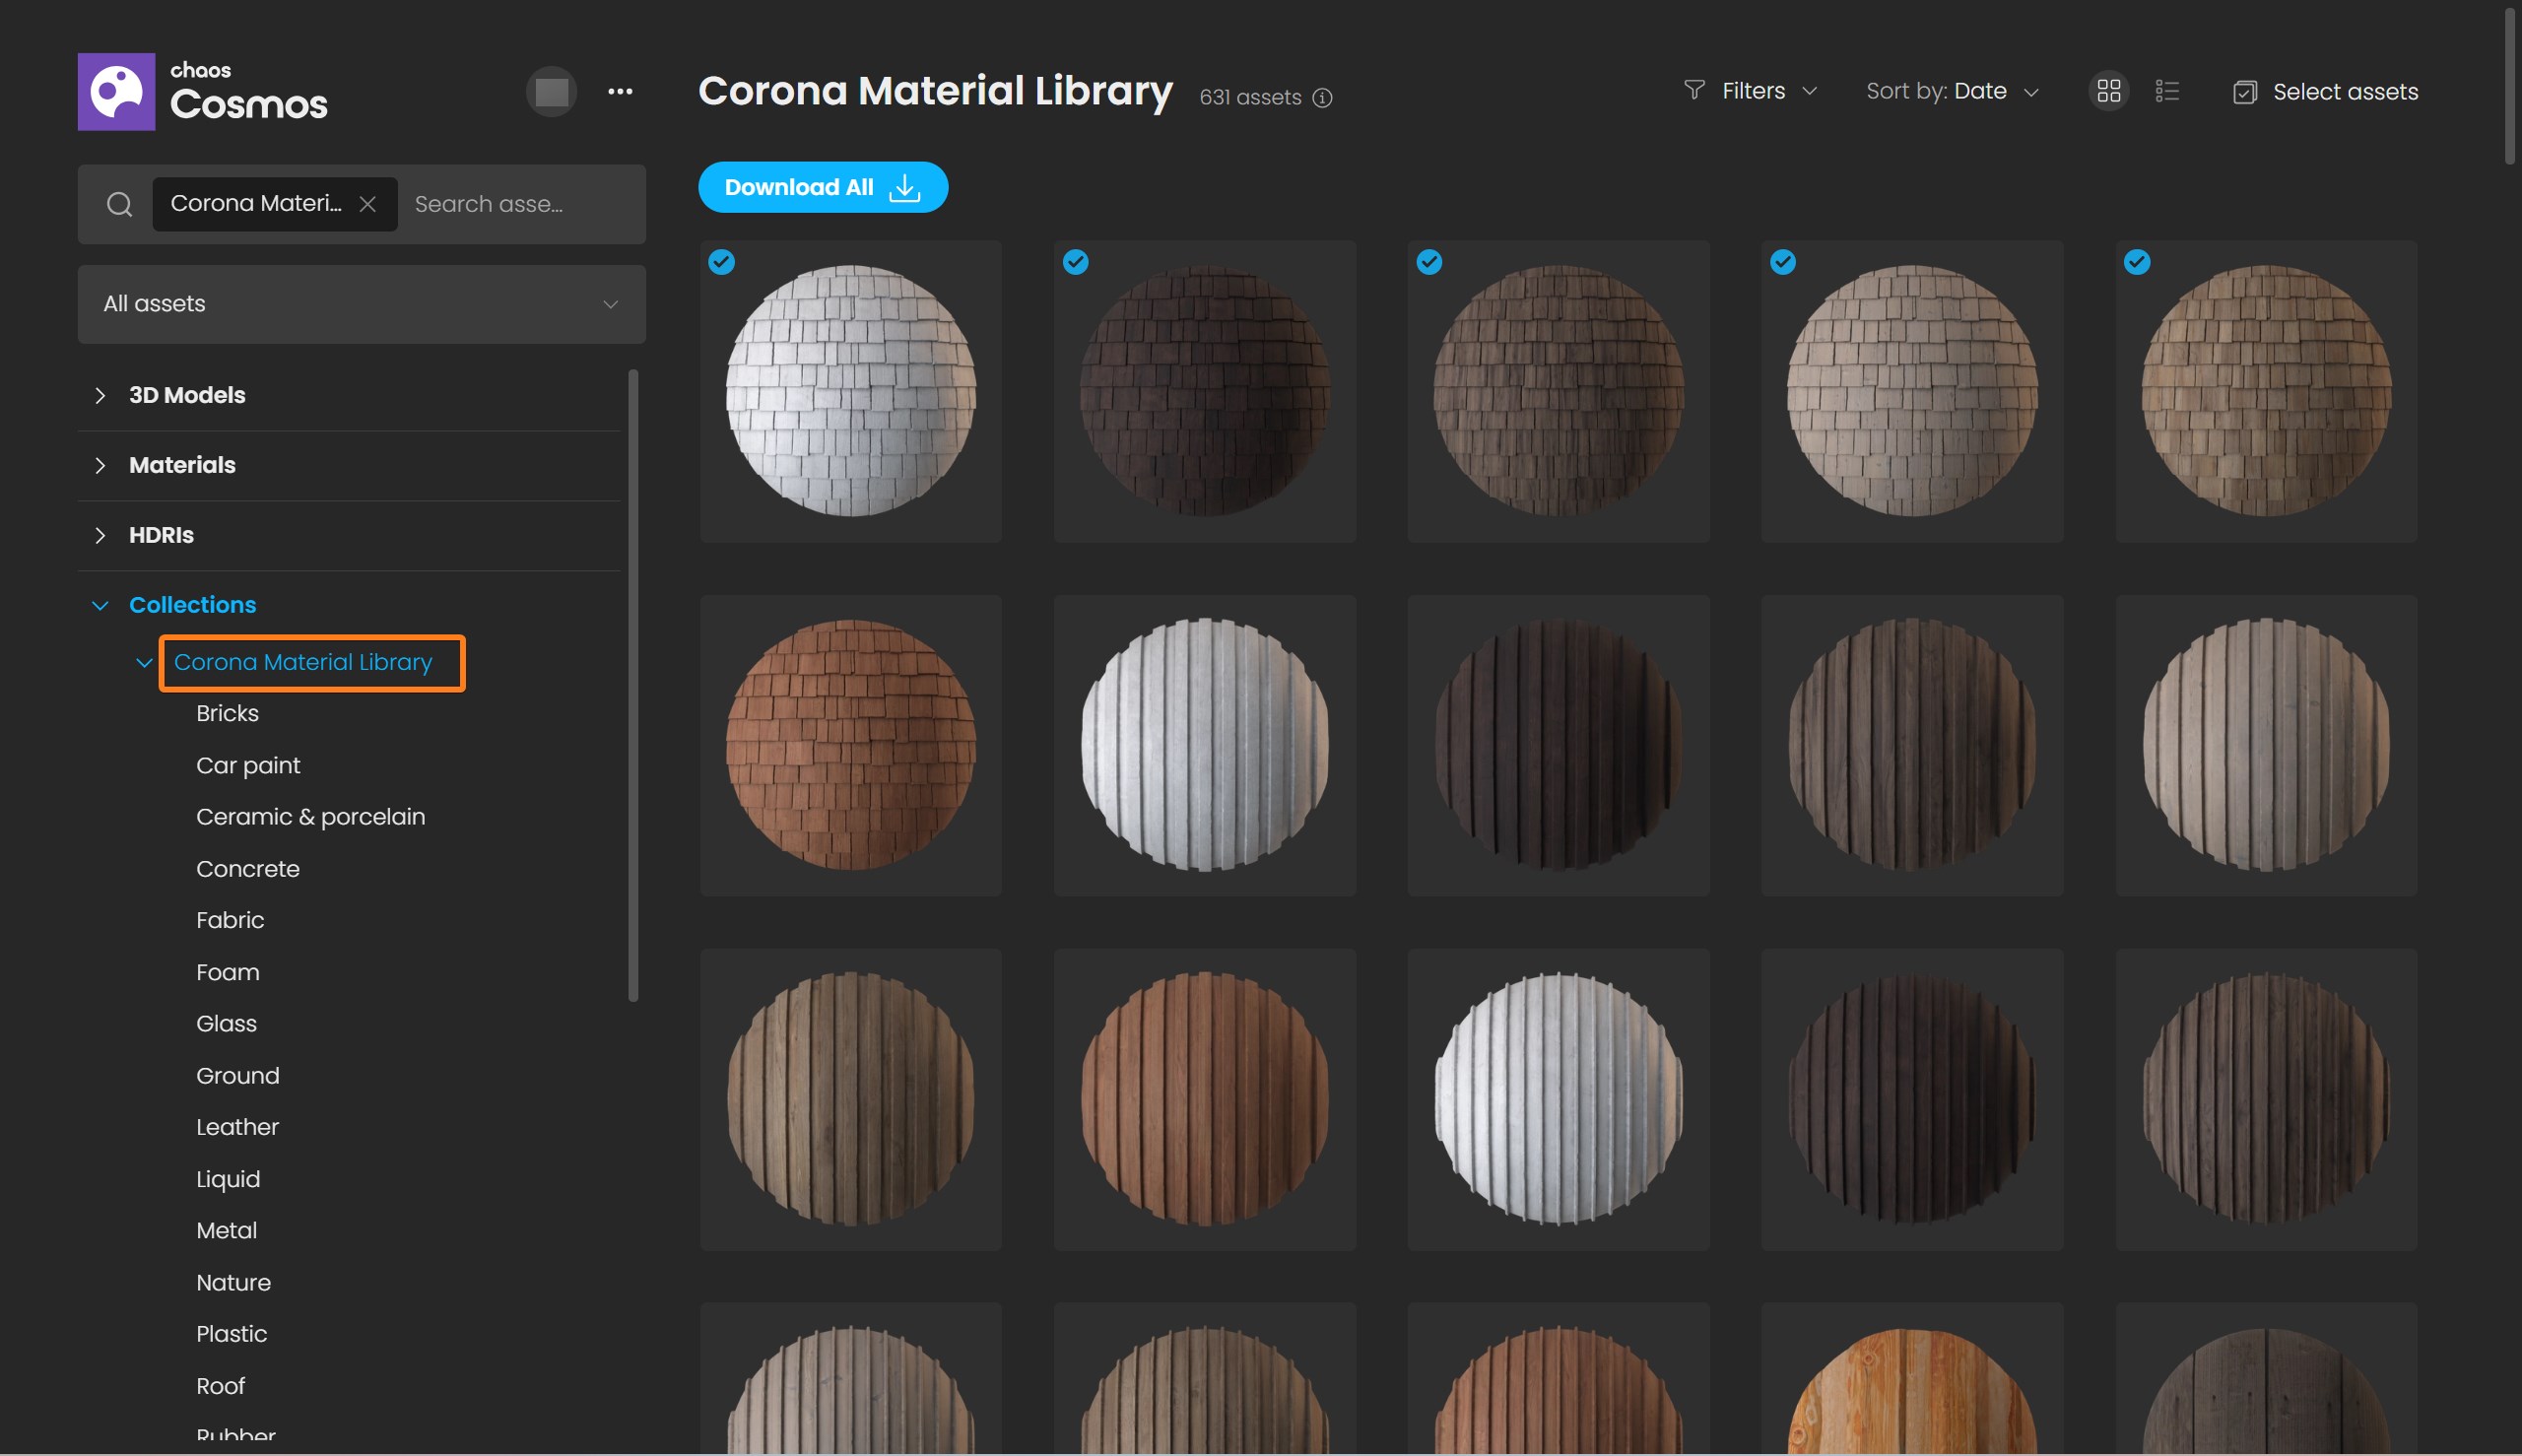Screen dimensions: 2522x1456
Task: Expand the HDRIs category in sidebar
Action: pyautogui.click(x=100, y=536)
